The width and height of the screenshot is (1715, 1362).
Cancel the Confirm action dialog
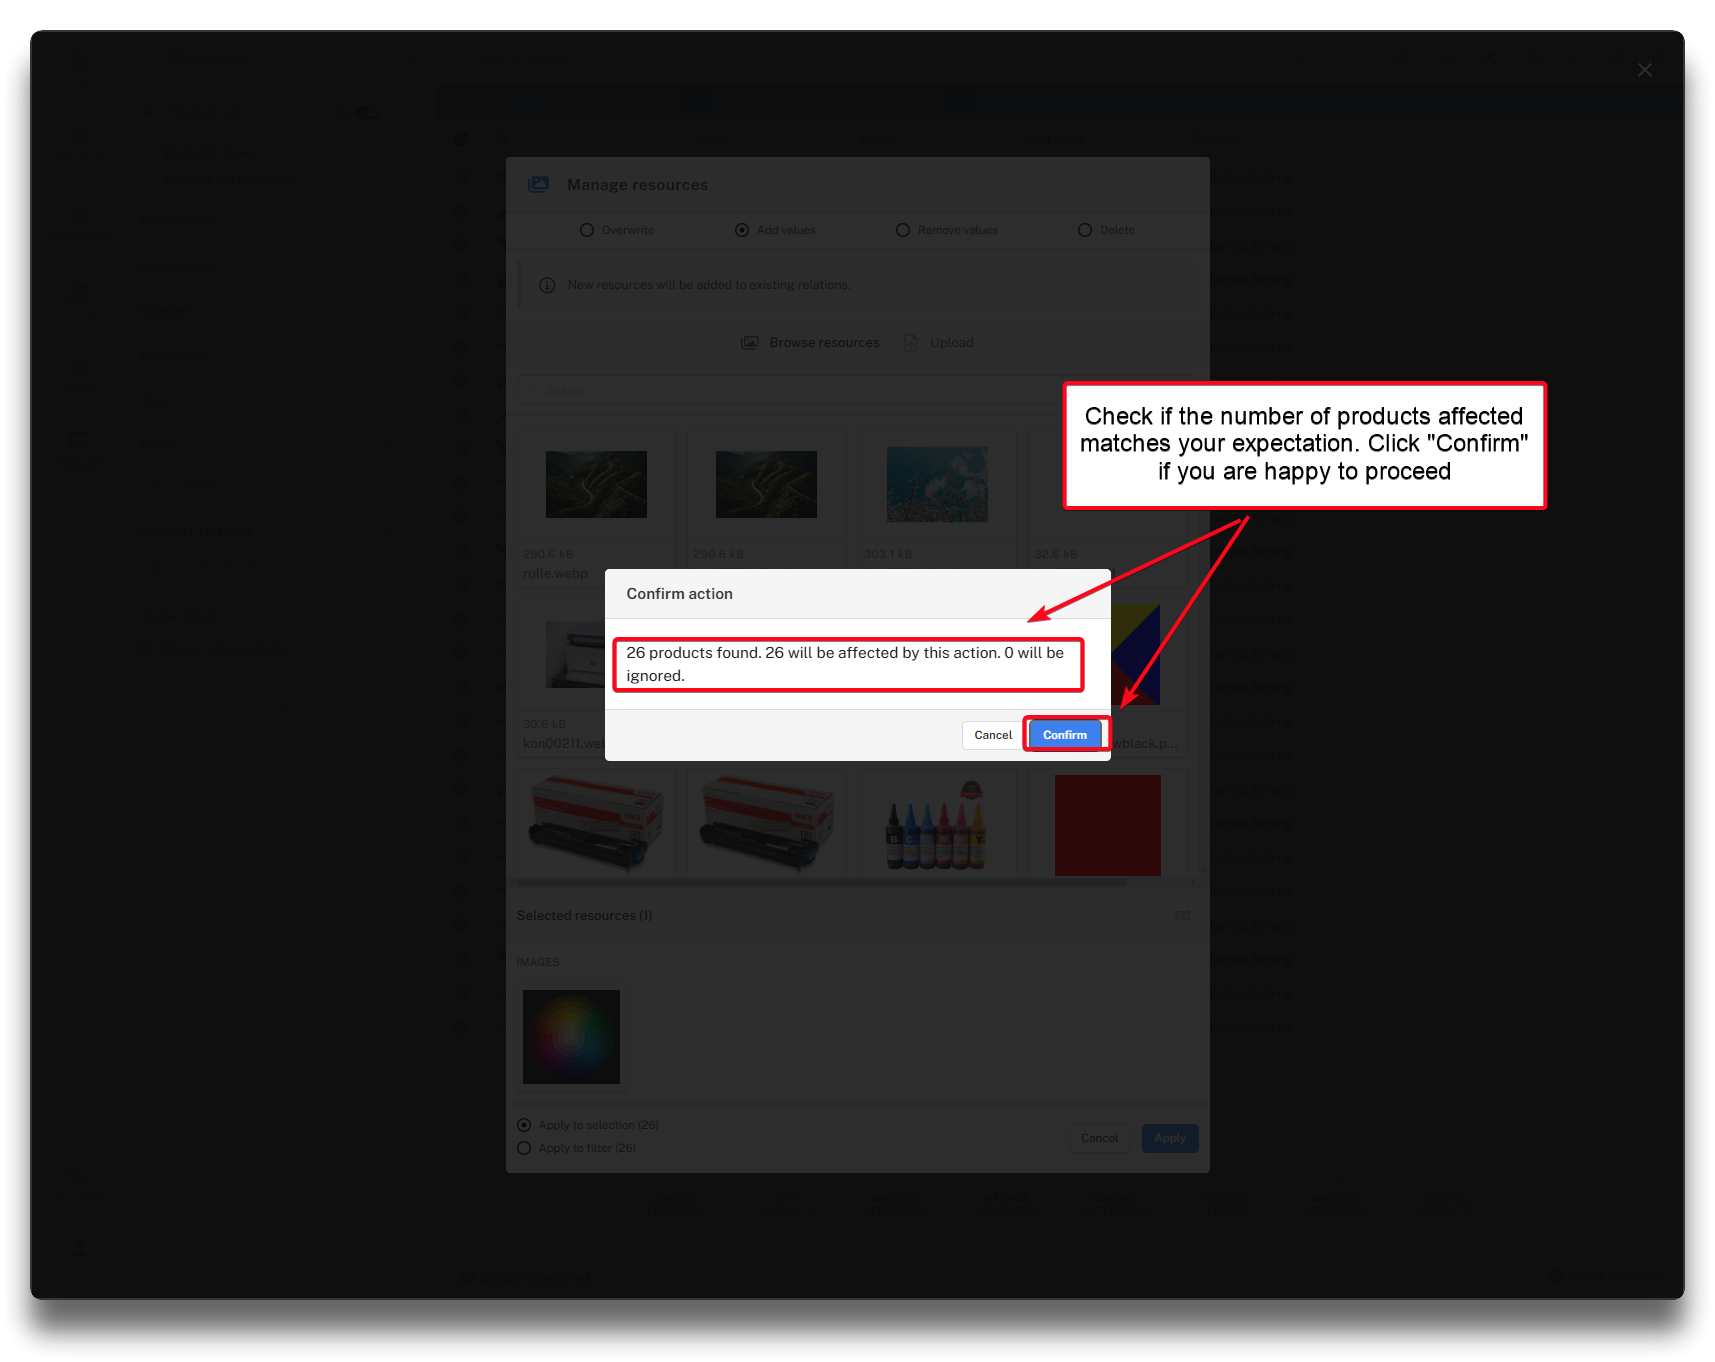click(x=992, y=735)
